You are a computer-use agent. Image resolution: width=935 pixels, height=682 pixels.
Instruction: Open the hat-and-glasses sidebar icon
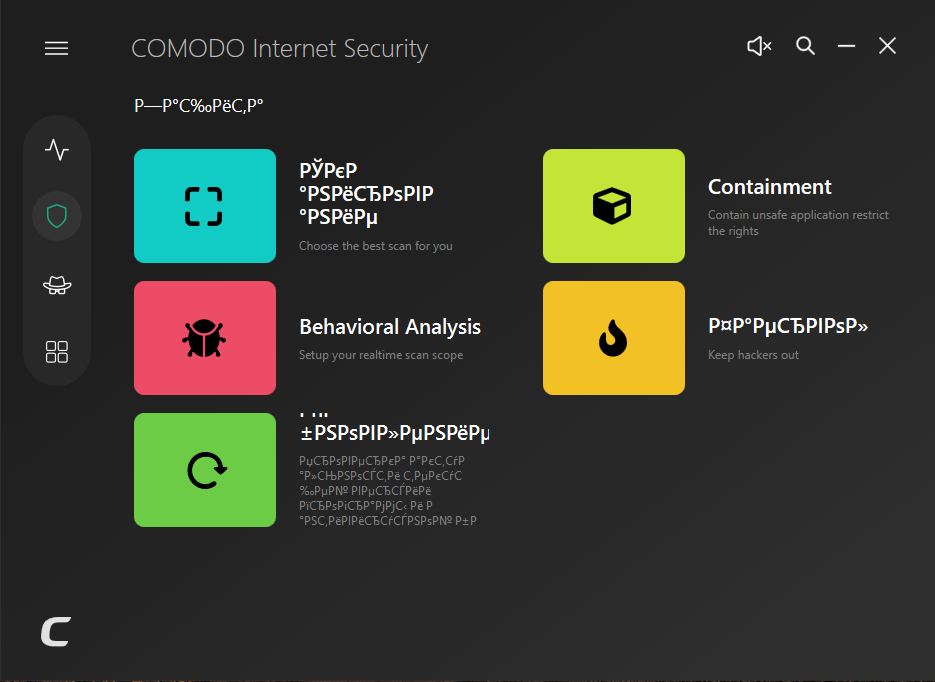click(x=57, y=286)
